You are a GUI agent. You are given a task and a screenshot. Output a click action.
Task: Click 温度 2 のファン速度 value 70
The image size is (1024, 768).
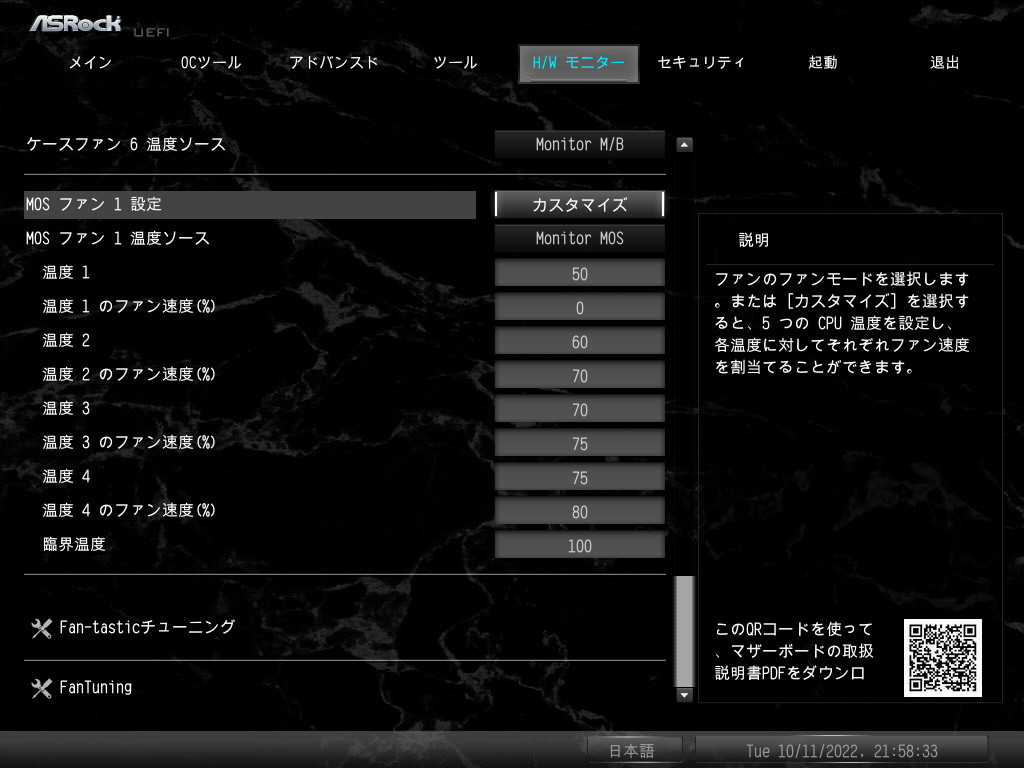coord(579,375)
